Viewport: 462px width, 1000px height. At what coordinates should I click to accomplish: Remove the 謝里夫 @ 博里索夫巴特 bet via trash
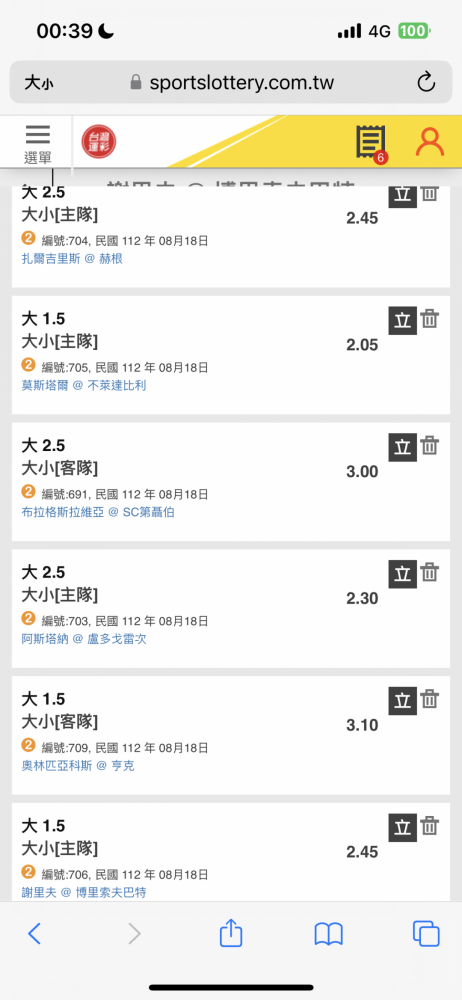coord(430,826)
